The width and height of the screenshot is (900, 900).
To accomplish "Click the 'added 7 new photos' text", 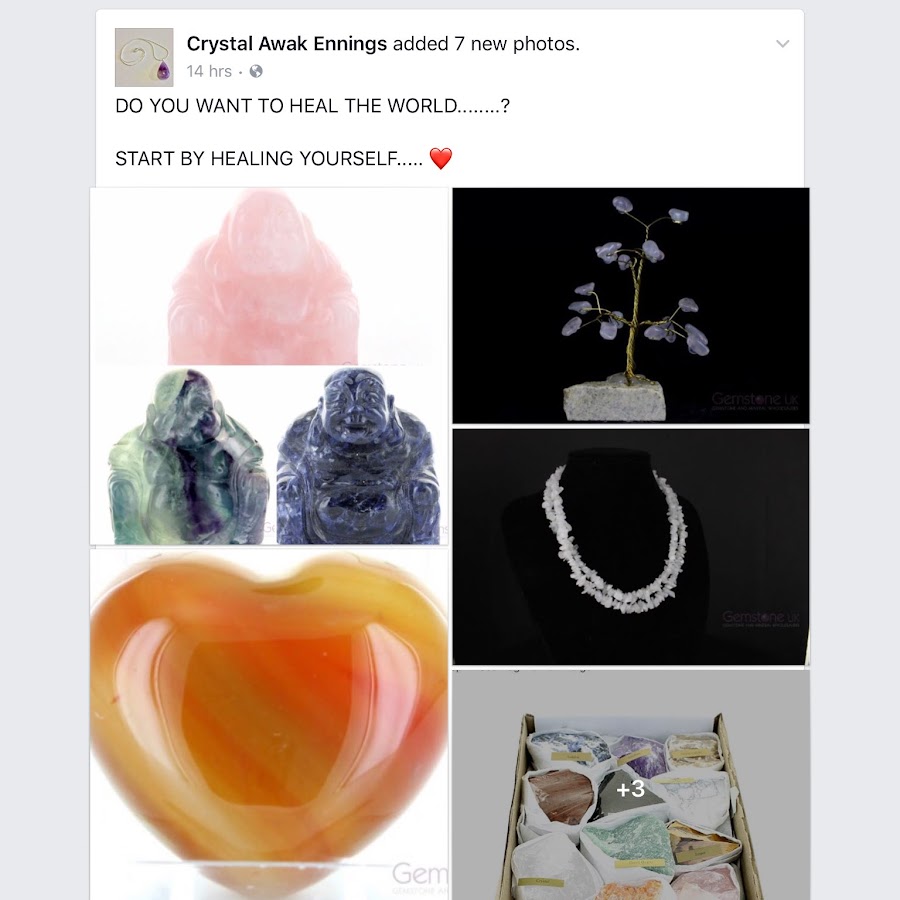I will pyautogui.click(x=486, y=44).
